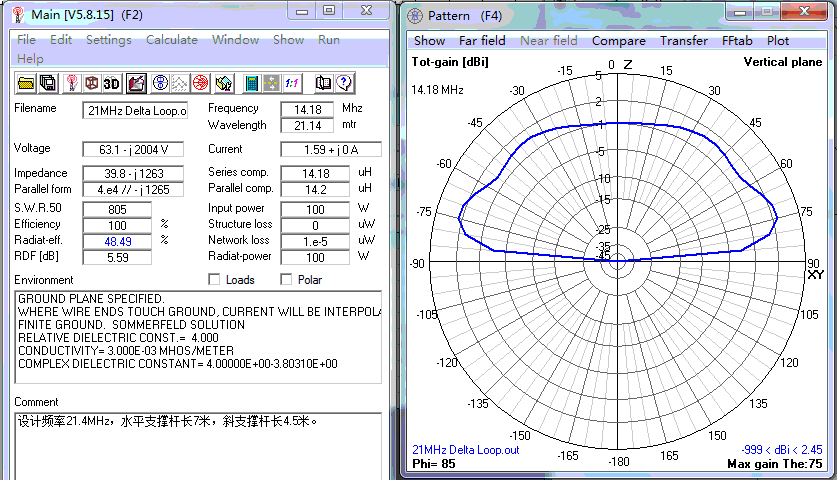Click the Network loss value 1.e-5

(315, 241)
